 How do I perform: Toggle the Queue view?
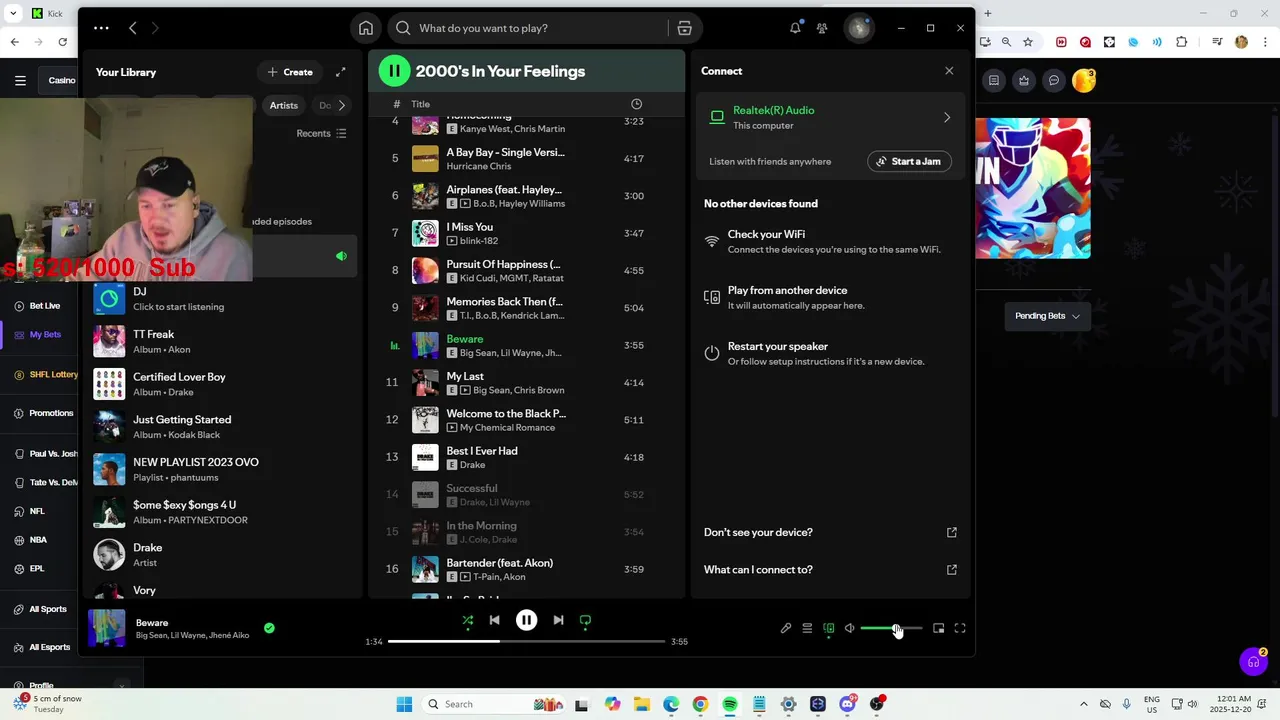pos(807,628)
